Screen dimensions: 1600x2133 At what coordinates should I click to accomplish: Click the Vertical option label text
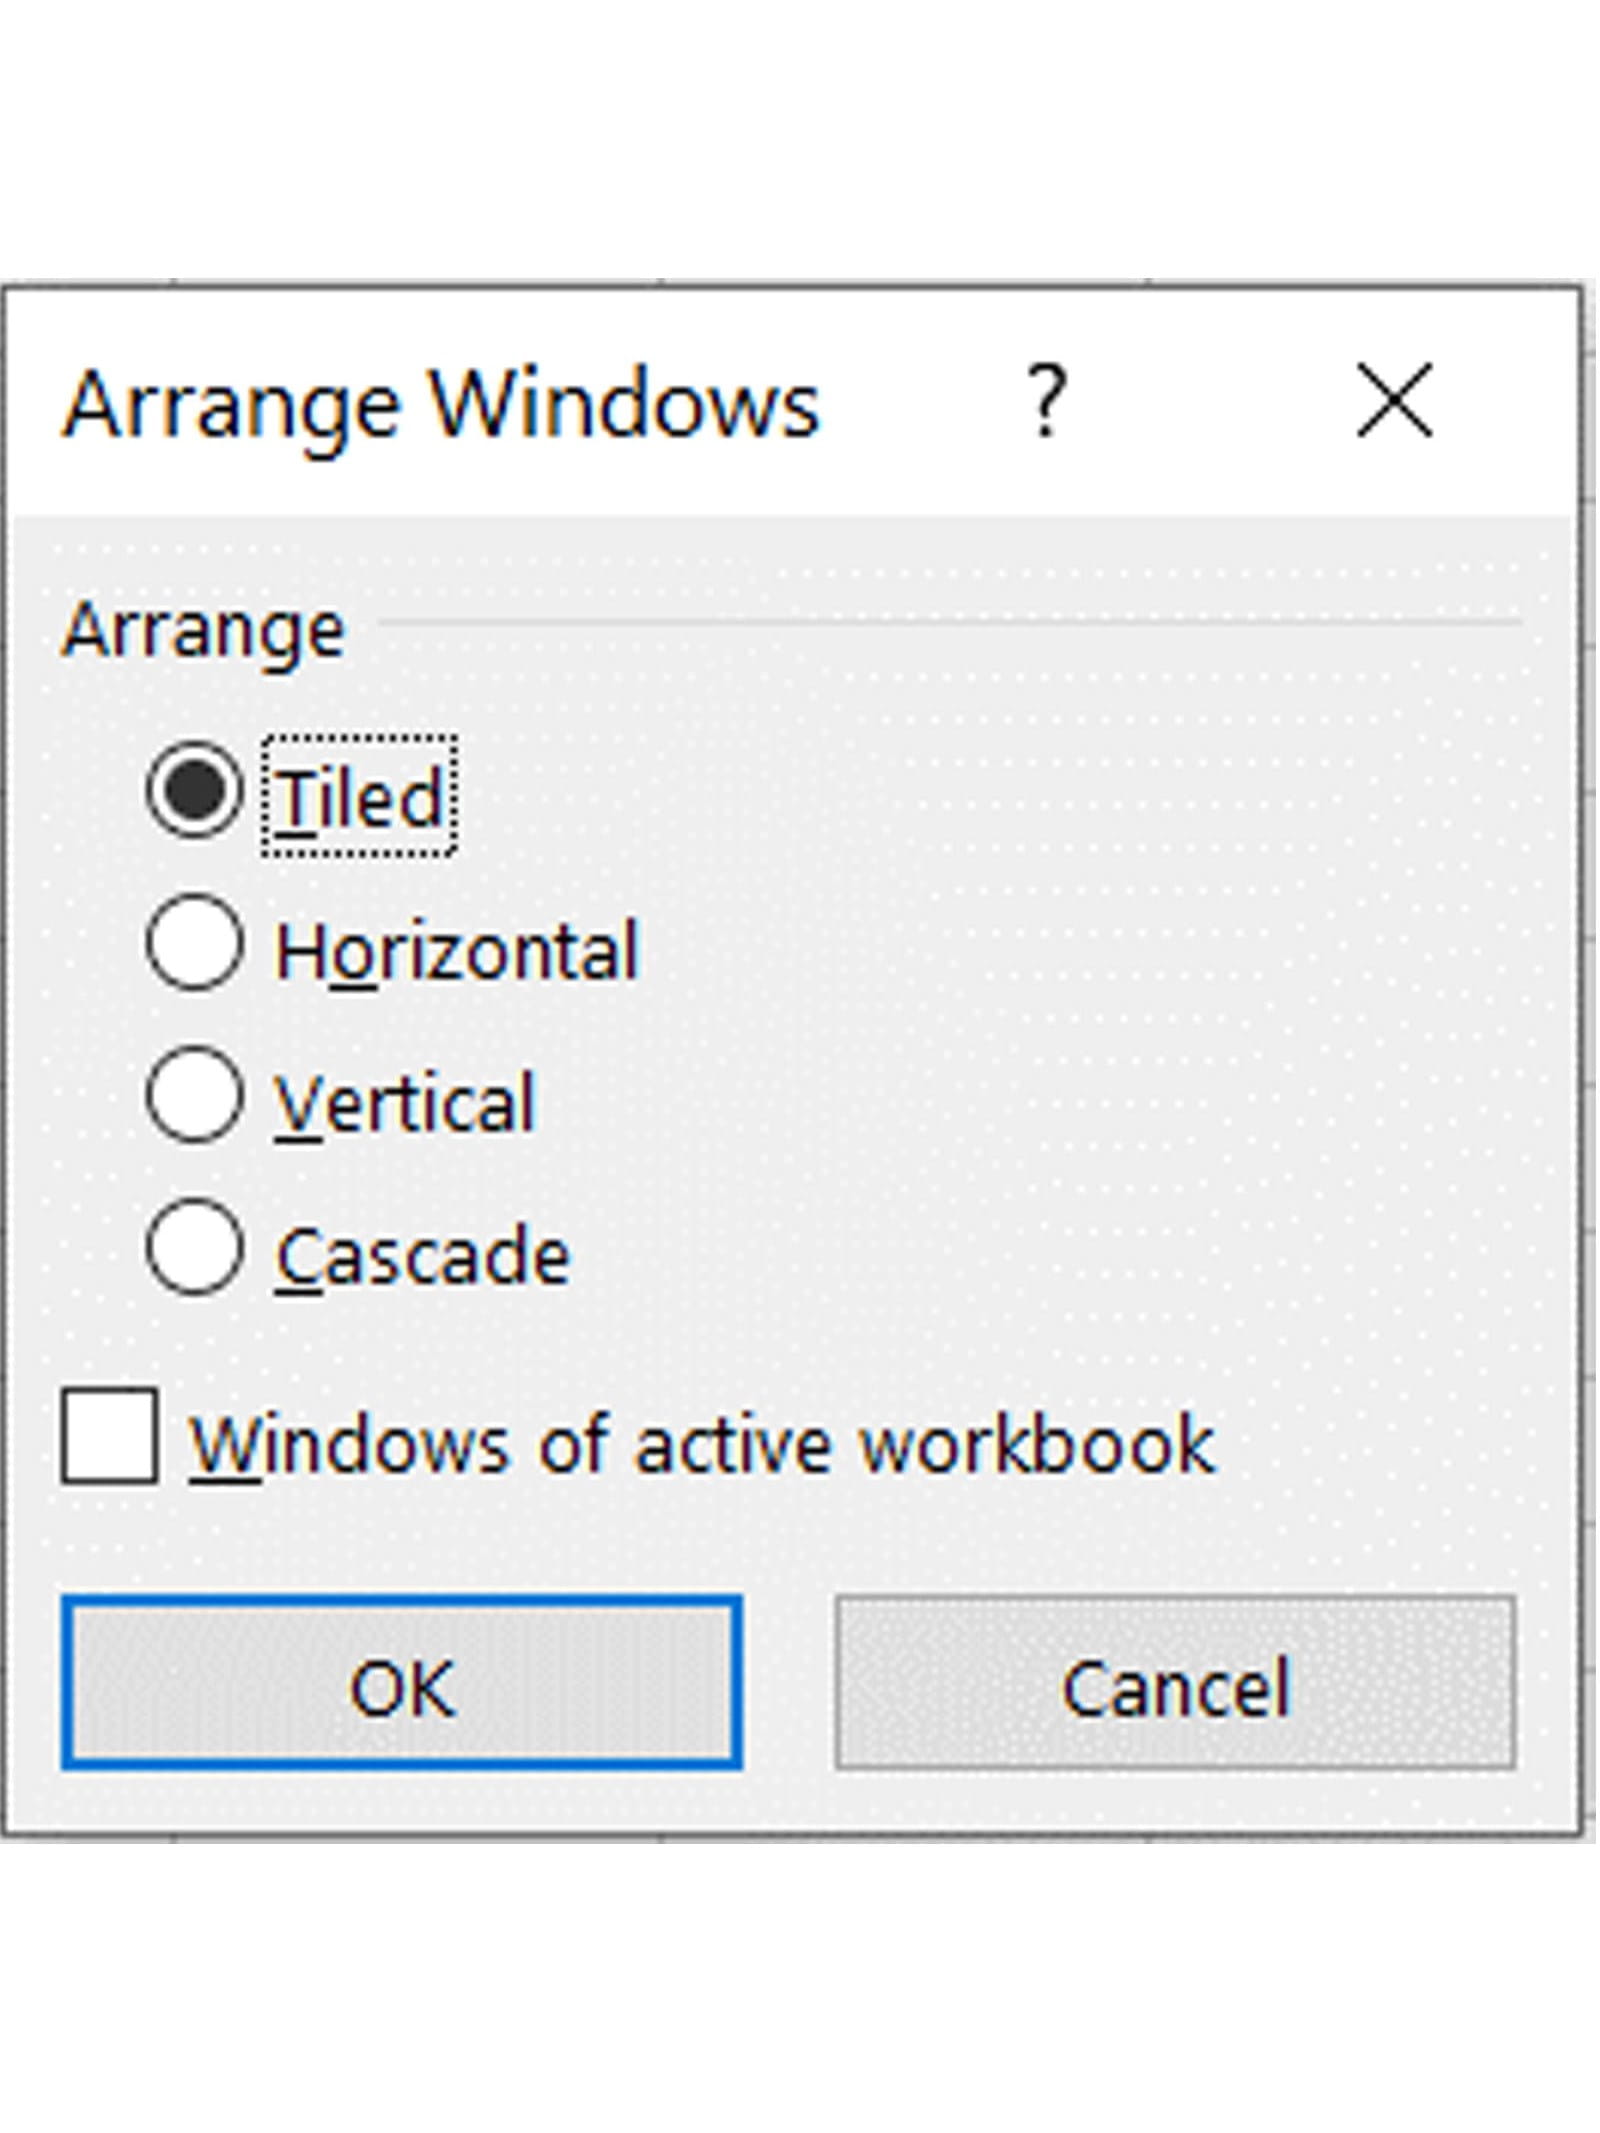pyautogui.click(x=406, y=1103)
